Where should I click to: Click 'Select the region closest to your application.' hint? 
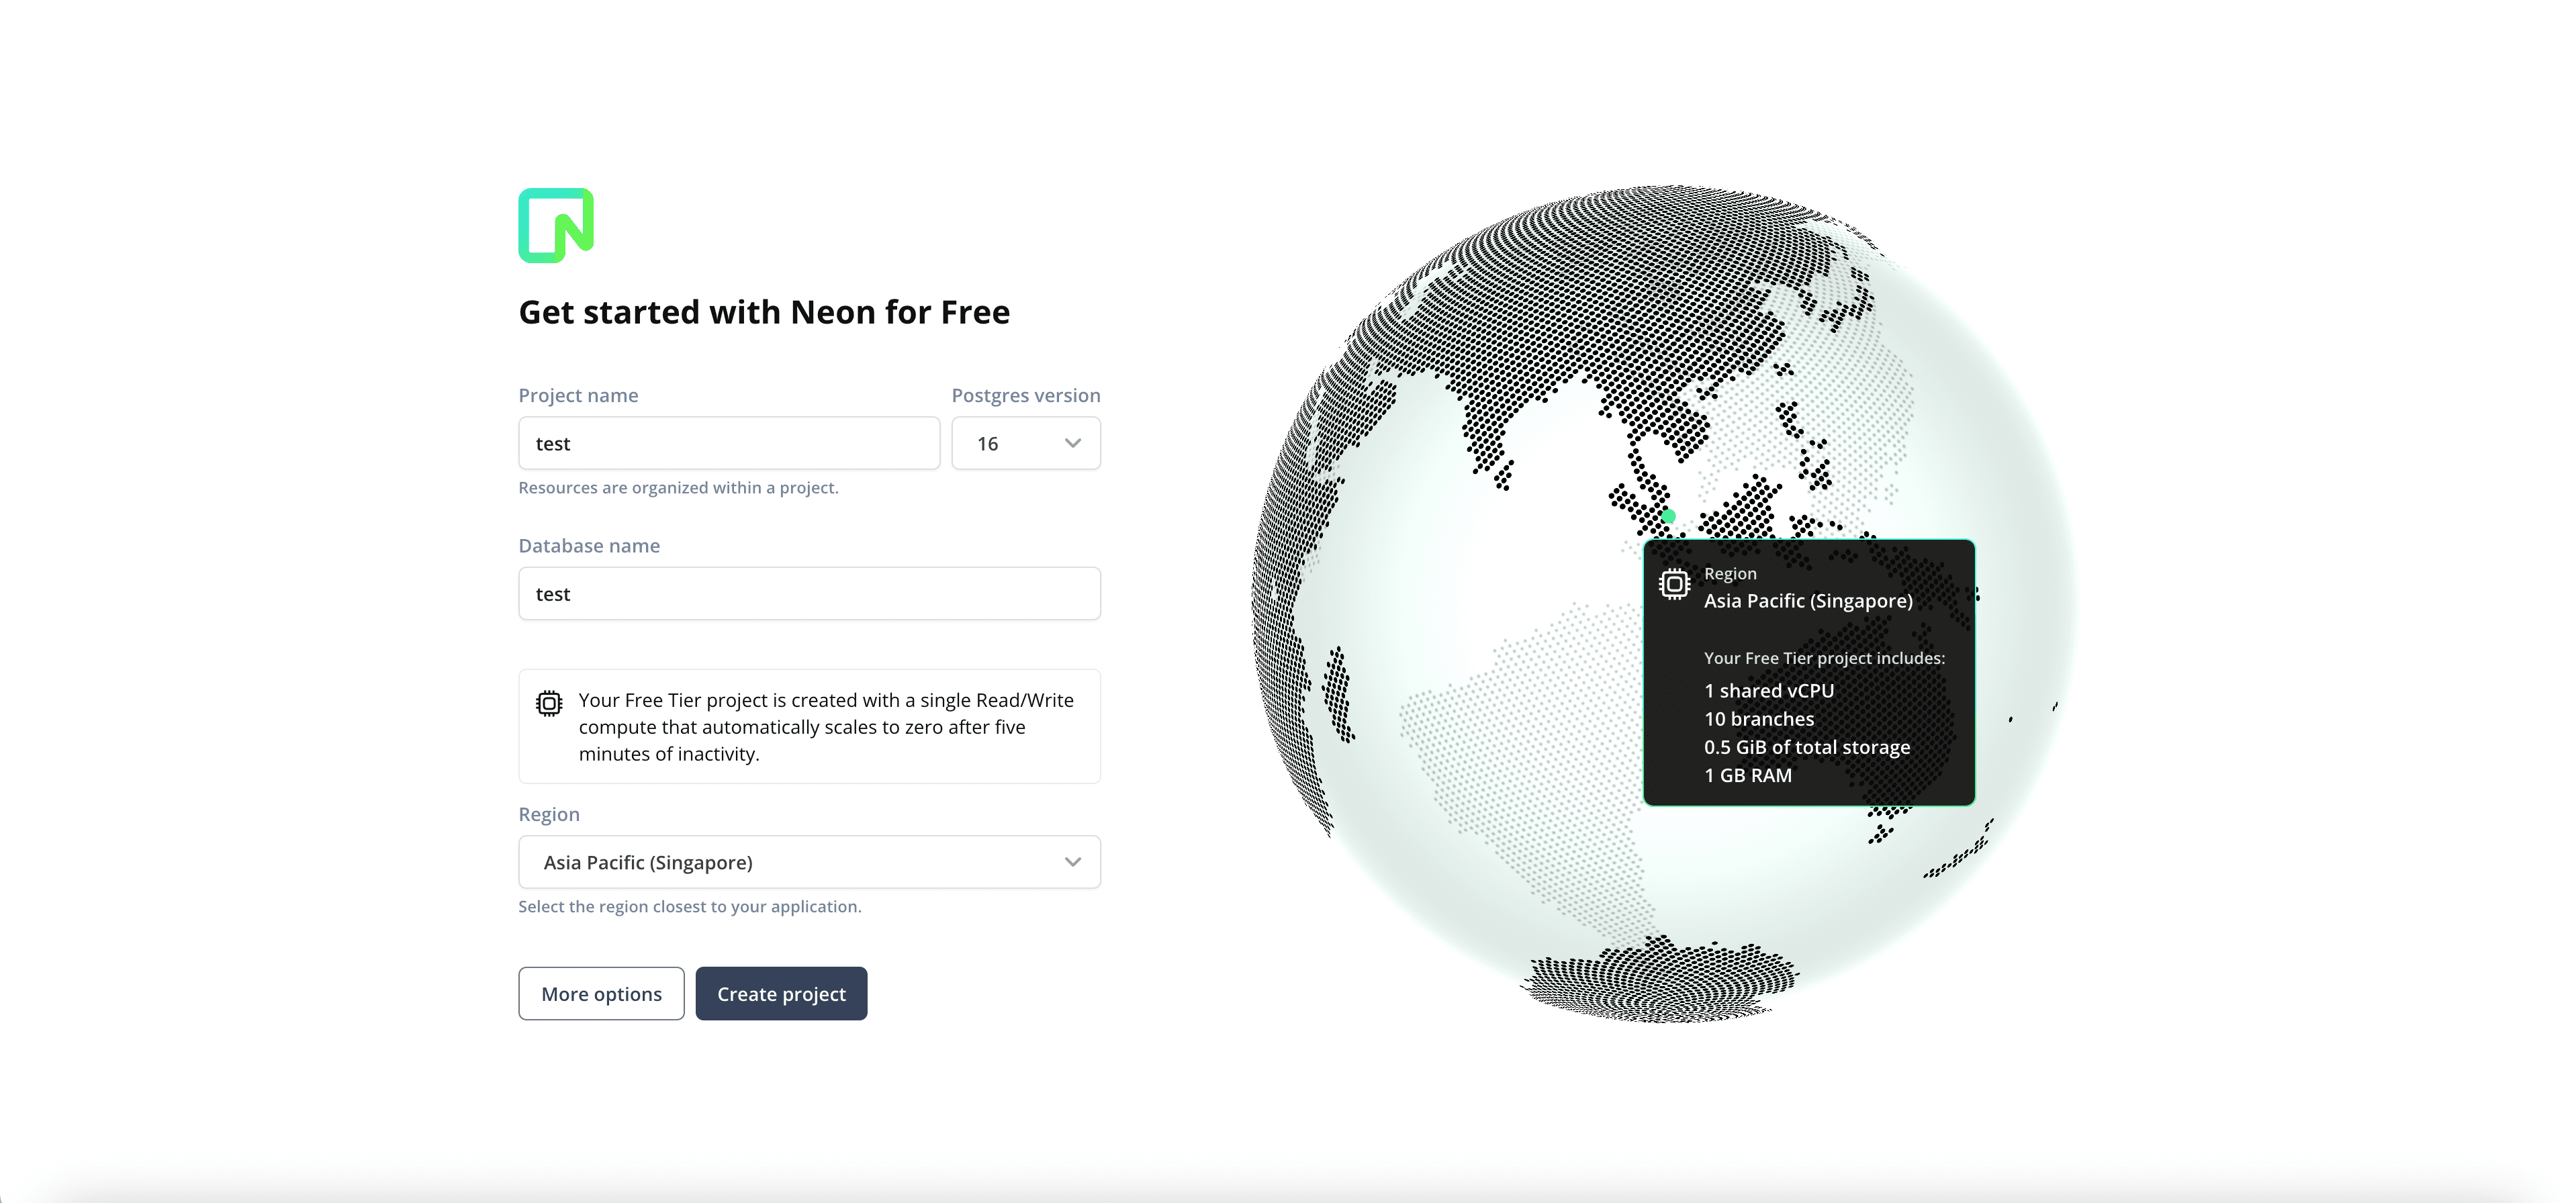tap(689, 907)
